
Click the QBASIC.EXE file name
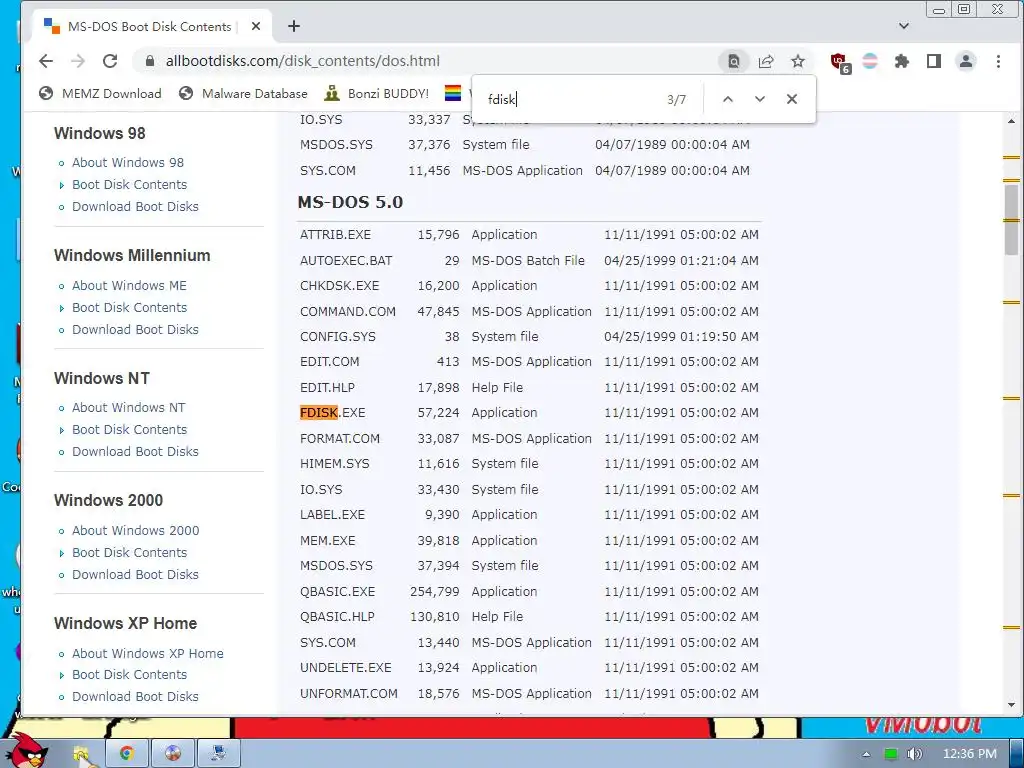click(x=338, y=592)
